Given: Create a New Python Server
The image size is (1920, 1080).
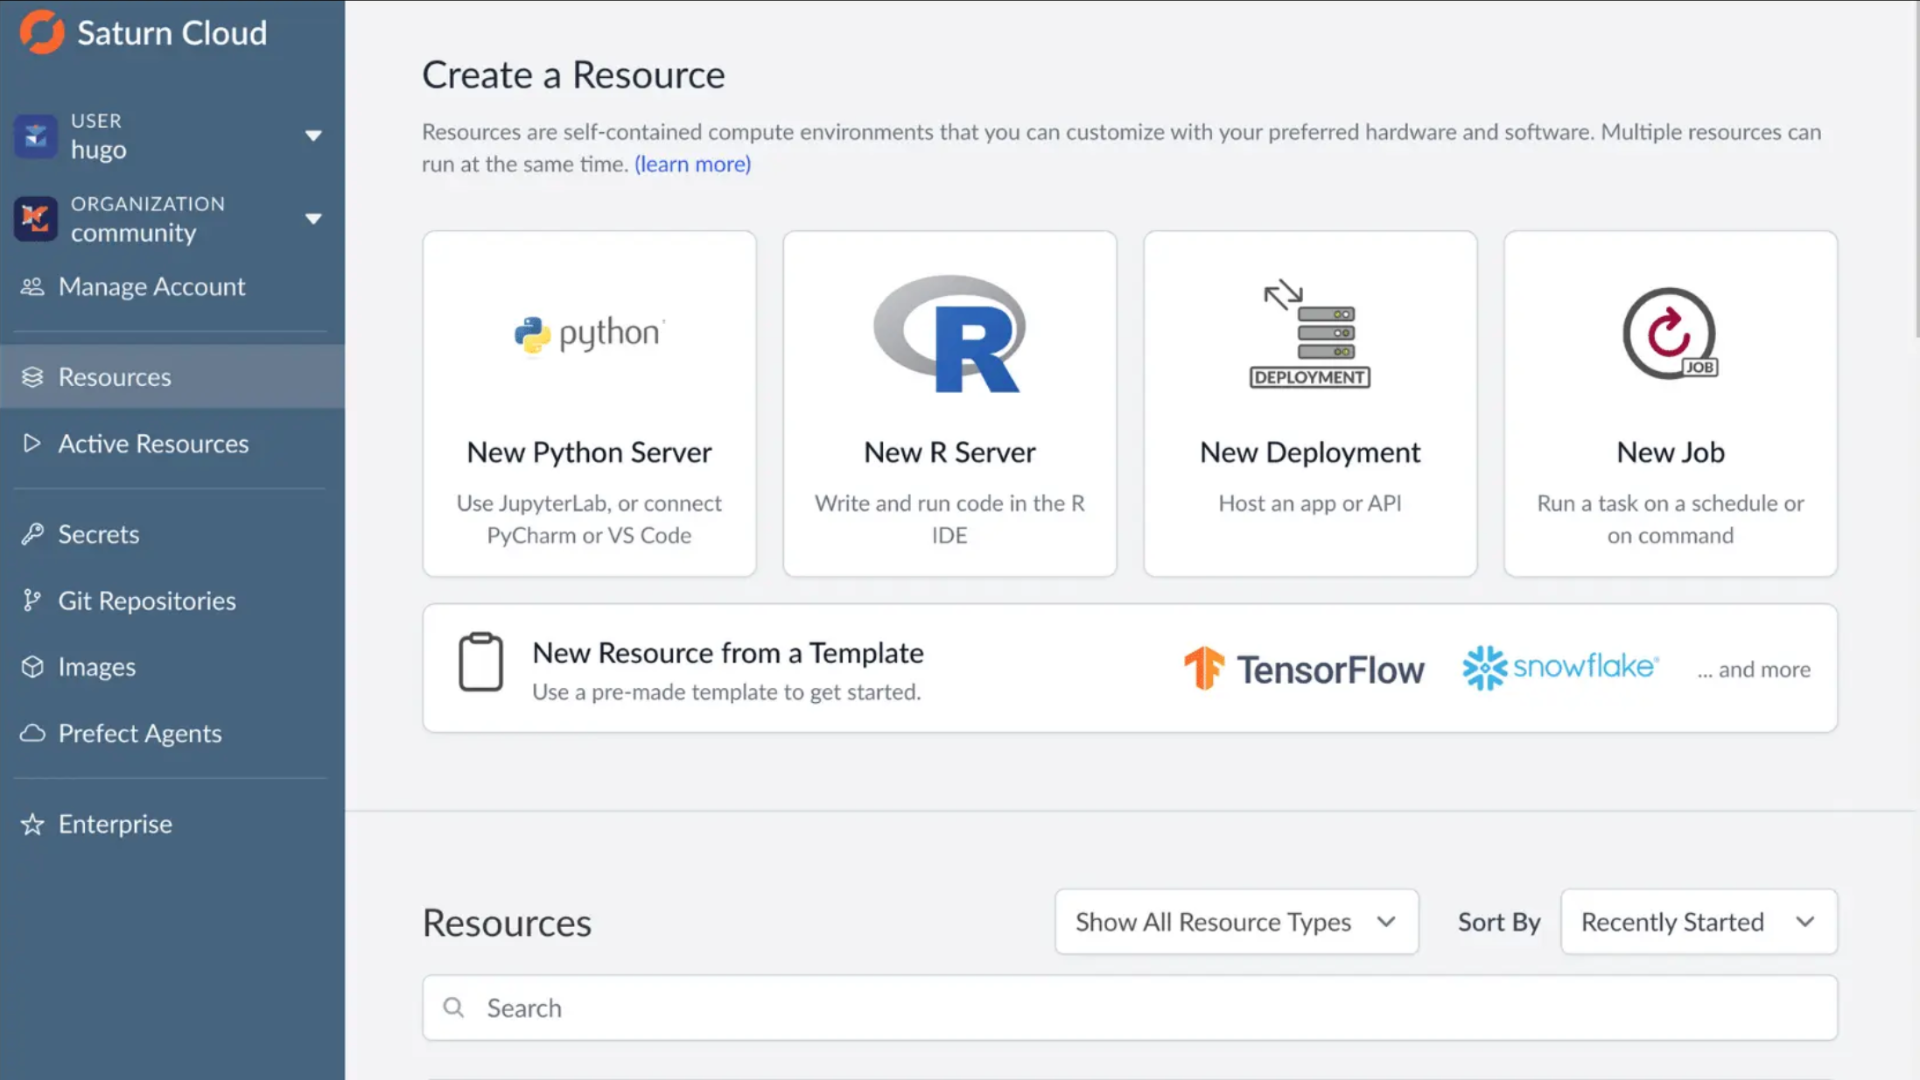Looking at the screenshot, I should click(x=589, y=404).
